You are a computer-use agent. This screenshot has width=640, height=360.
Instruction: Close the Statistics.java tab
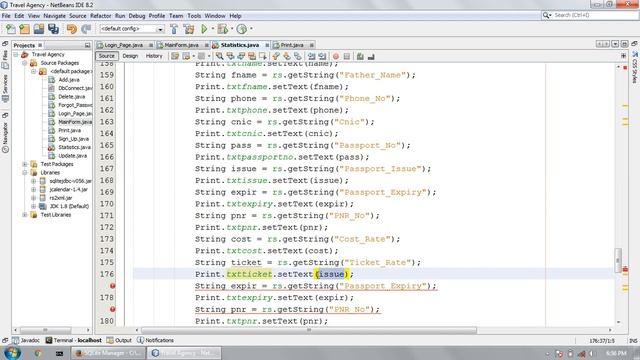tap(267, 45)
